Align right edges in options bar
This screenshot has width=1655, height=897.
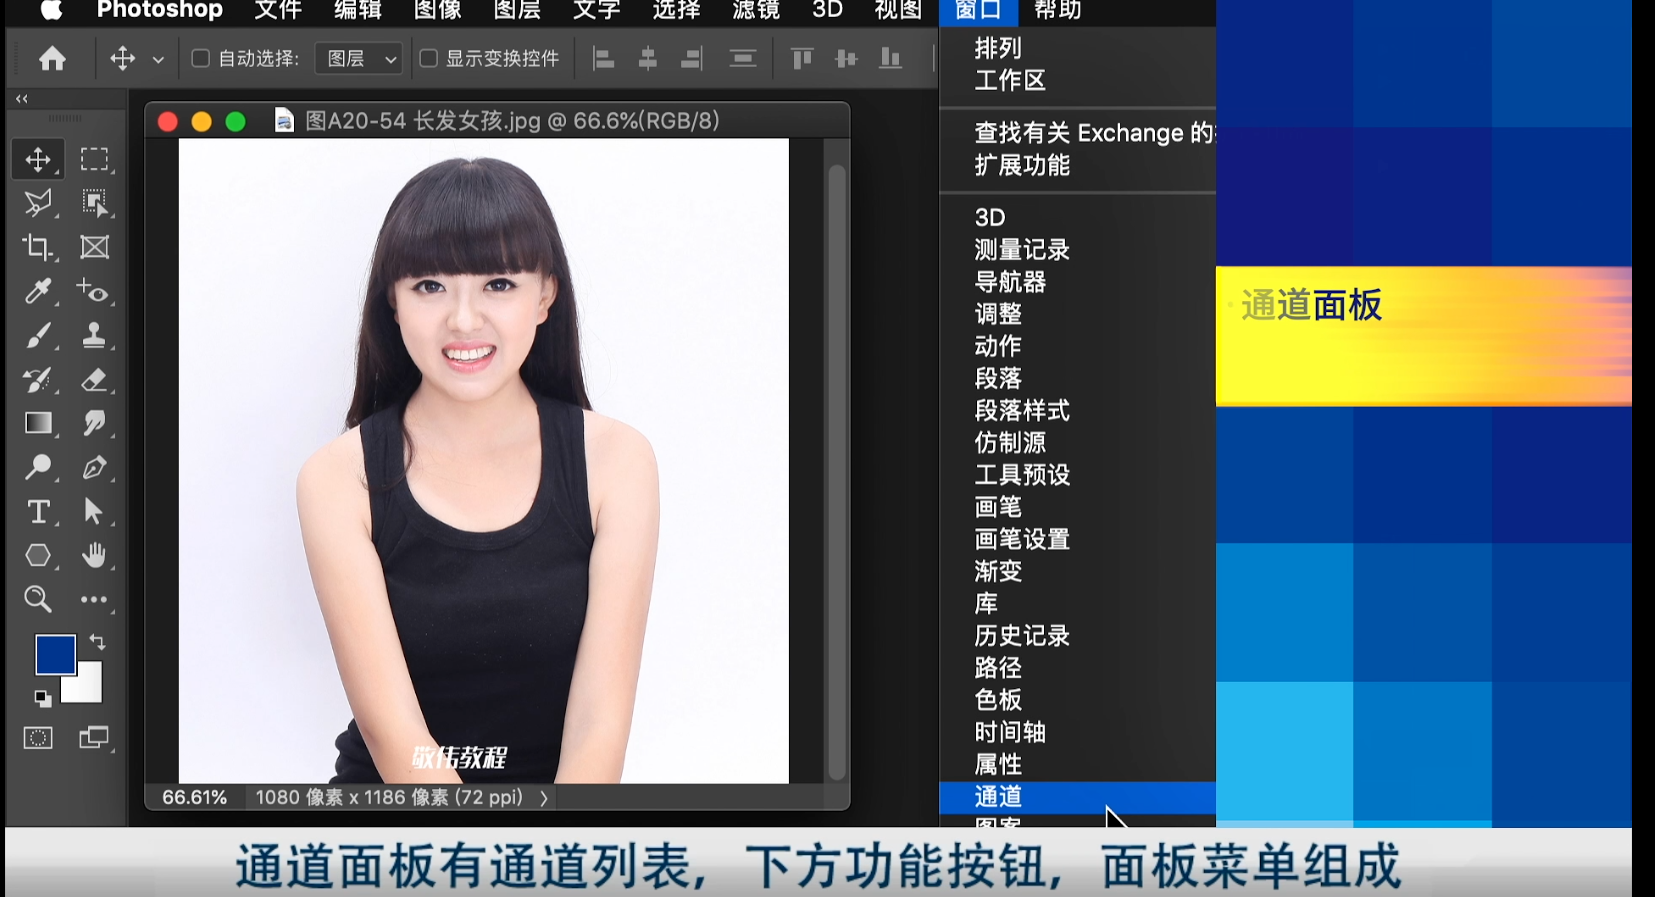691,59
